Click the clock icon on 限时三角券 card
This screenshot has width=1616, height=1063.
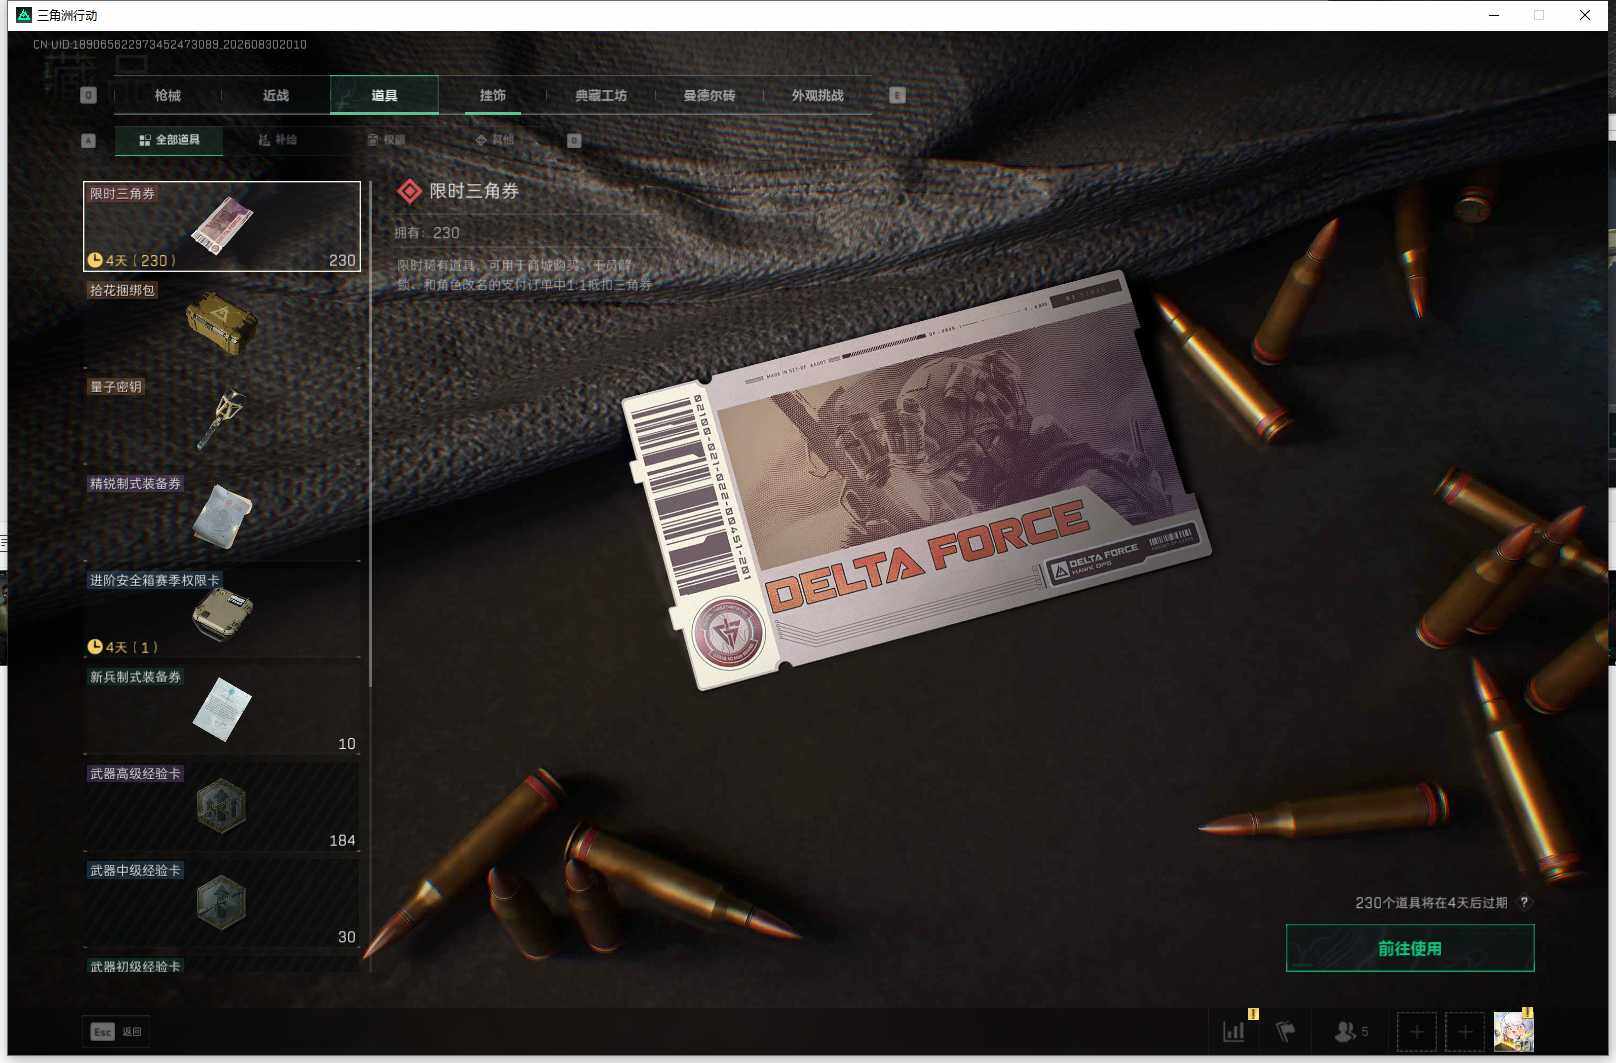tap(95, 260)
